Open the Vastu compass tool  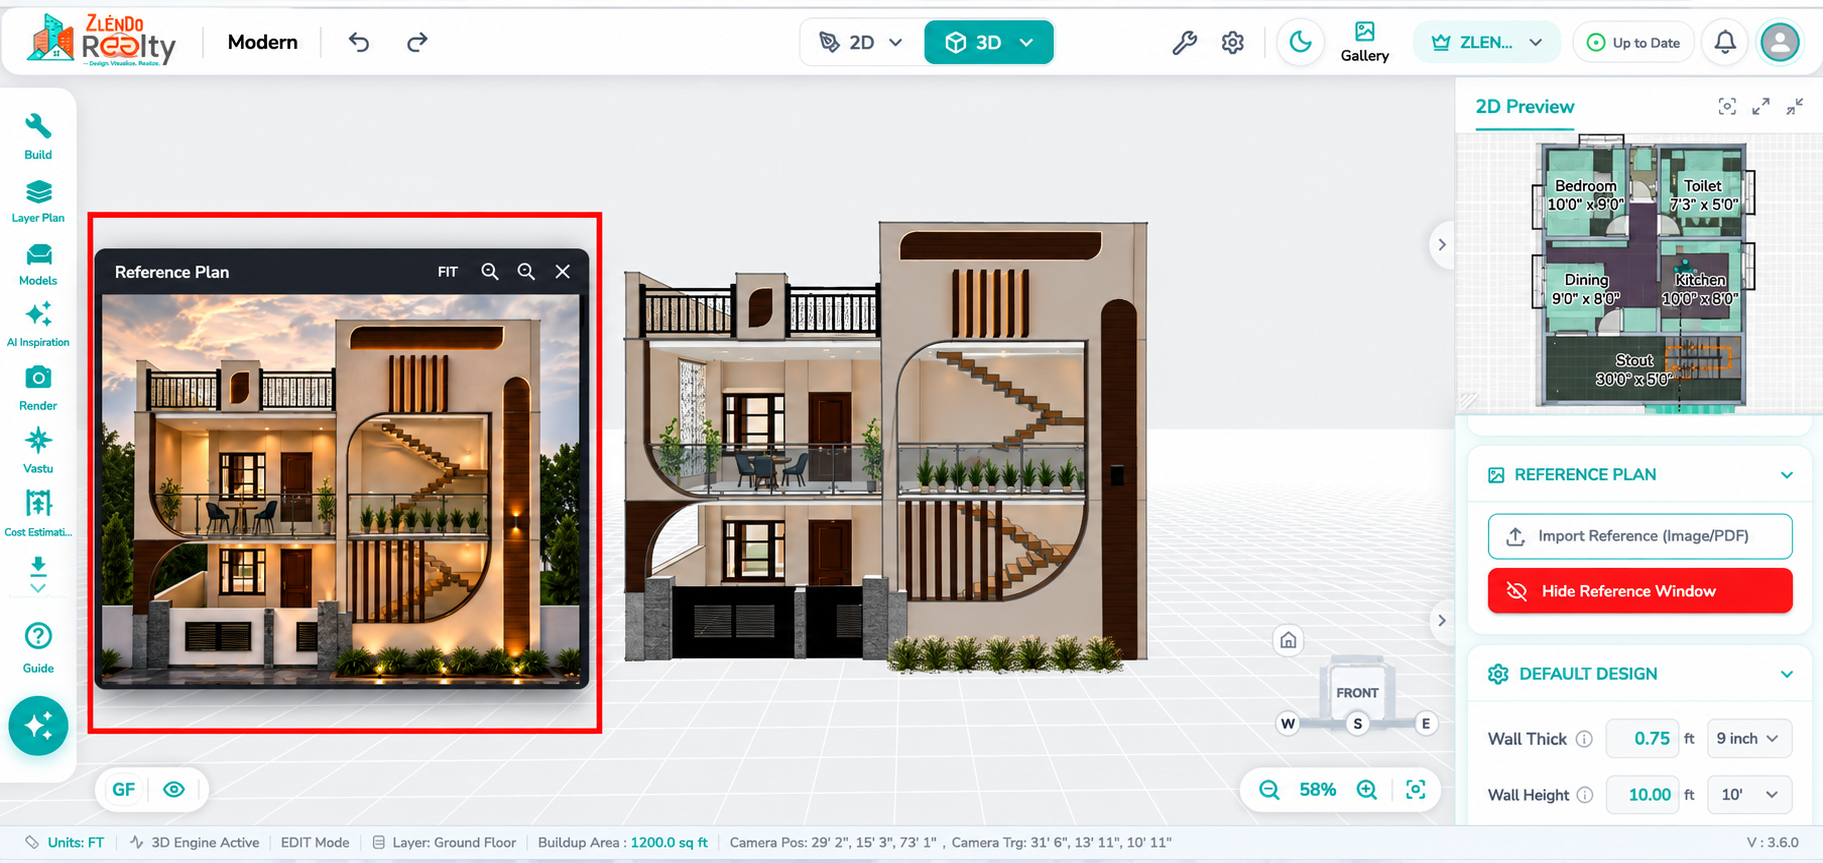click(x=38, y=451)
